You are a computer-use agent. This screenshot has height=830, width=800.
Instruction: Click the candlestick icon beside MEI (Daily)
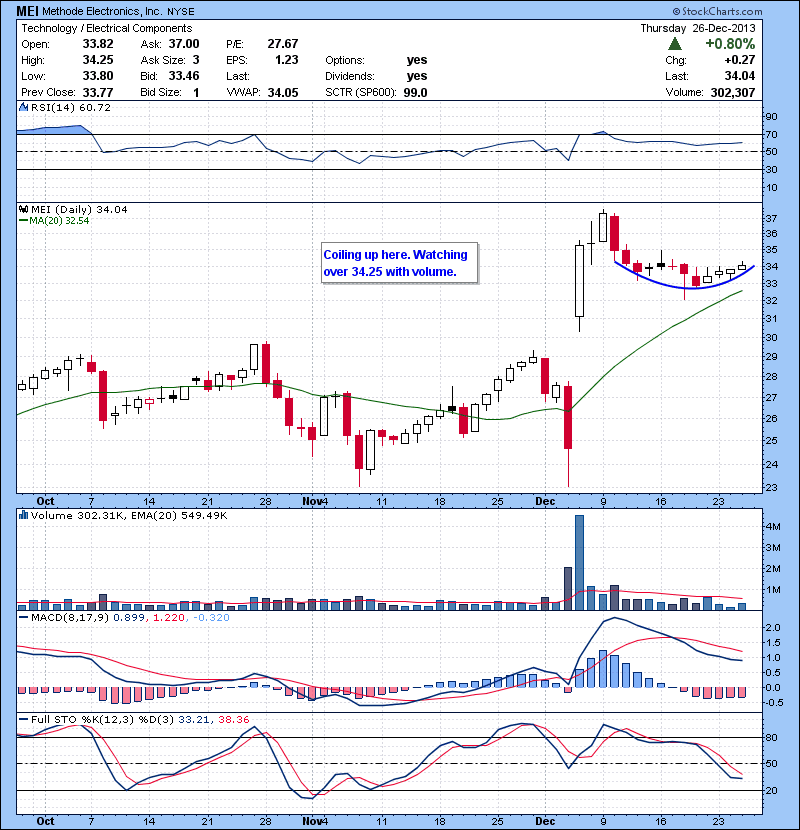click(23, 210)
